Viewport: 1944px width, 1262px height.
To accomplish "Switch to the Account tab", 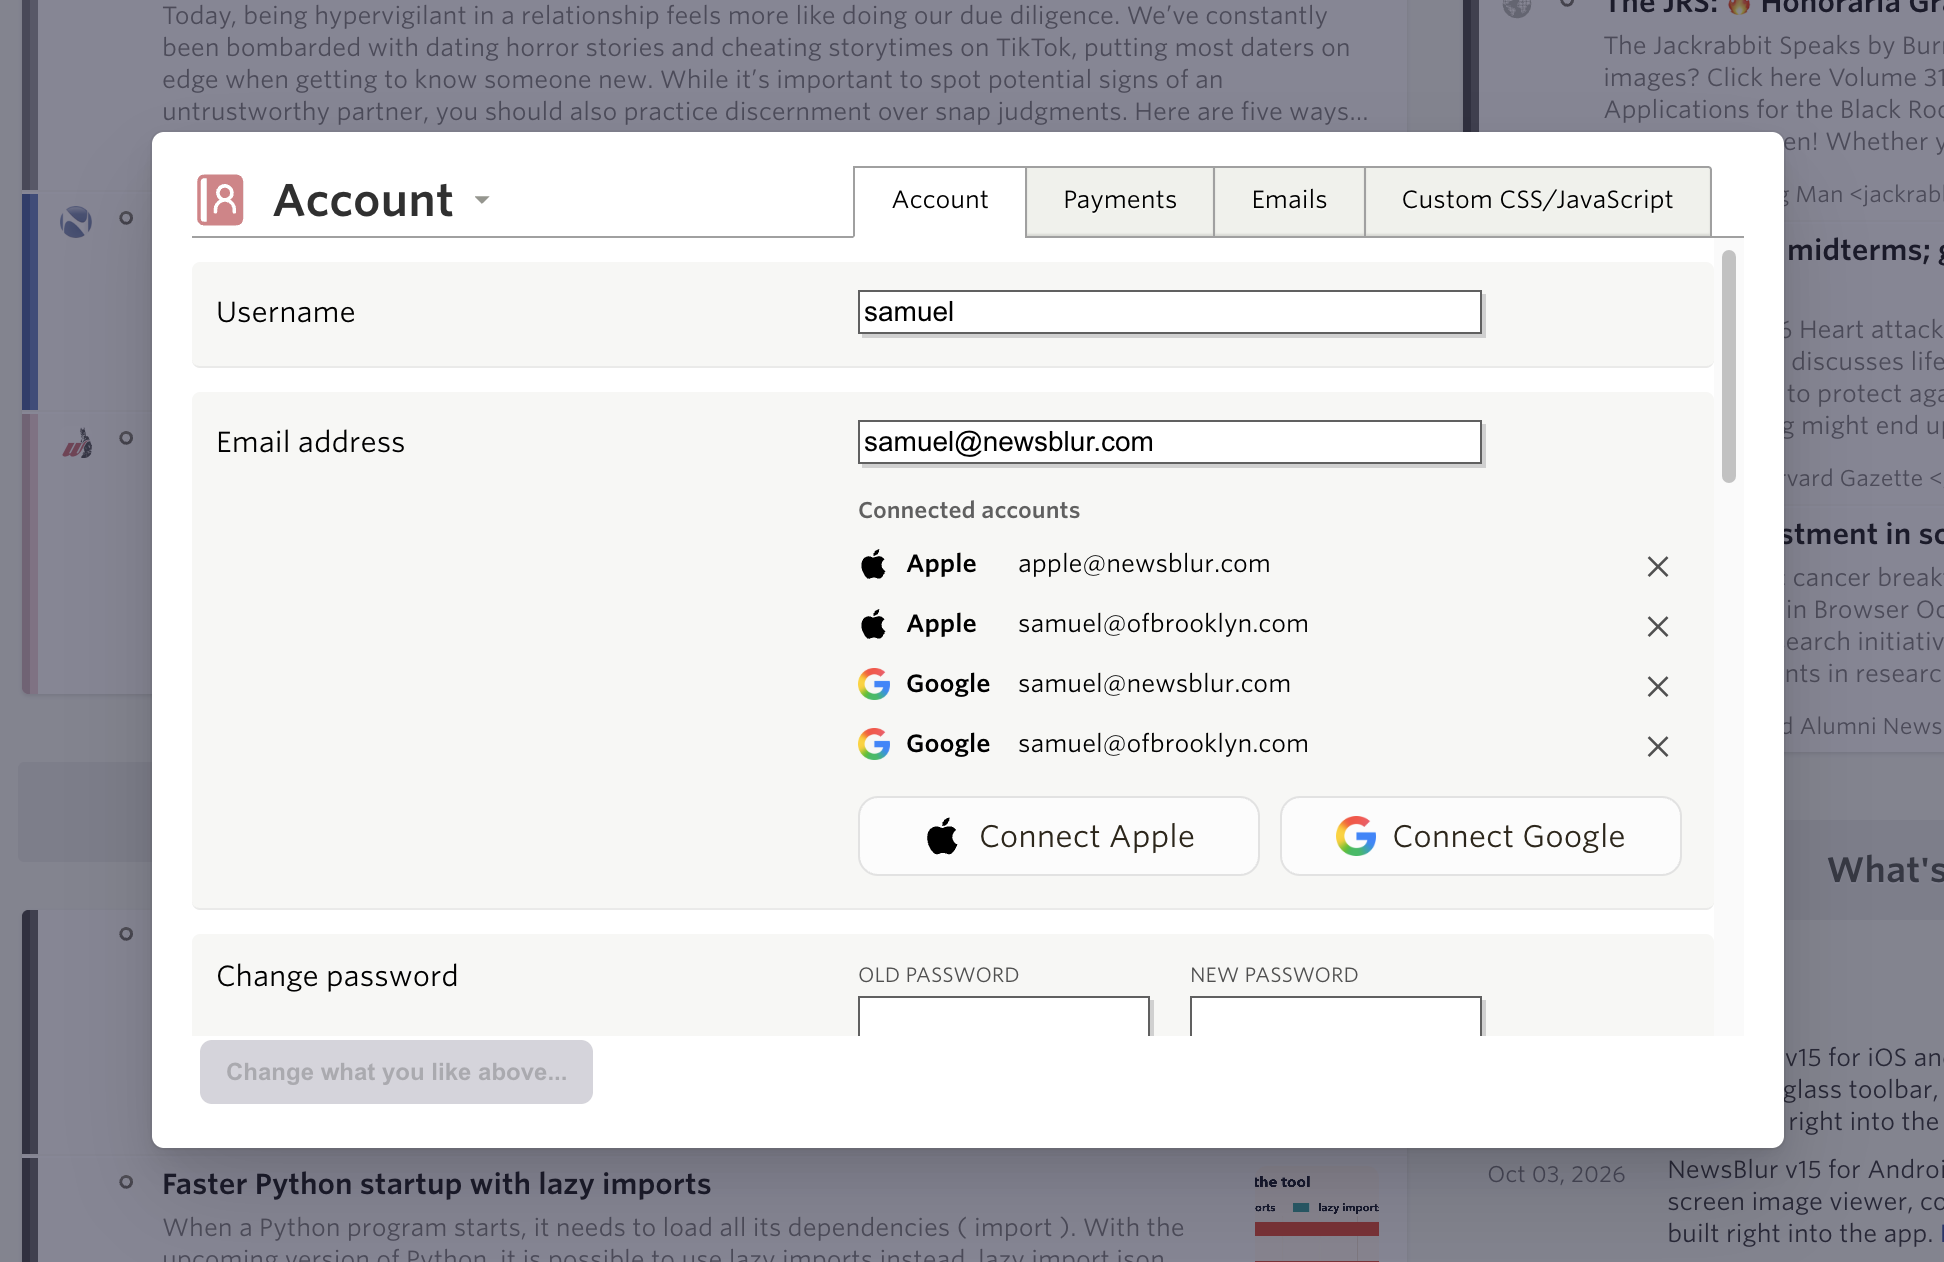I will coord(940,201).
